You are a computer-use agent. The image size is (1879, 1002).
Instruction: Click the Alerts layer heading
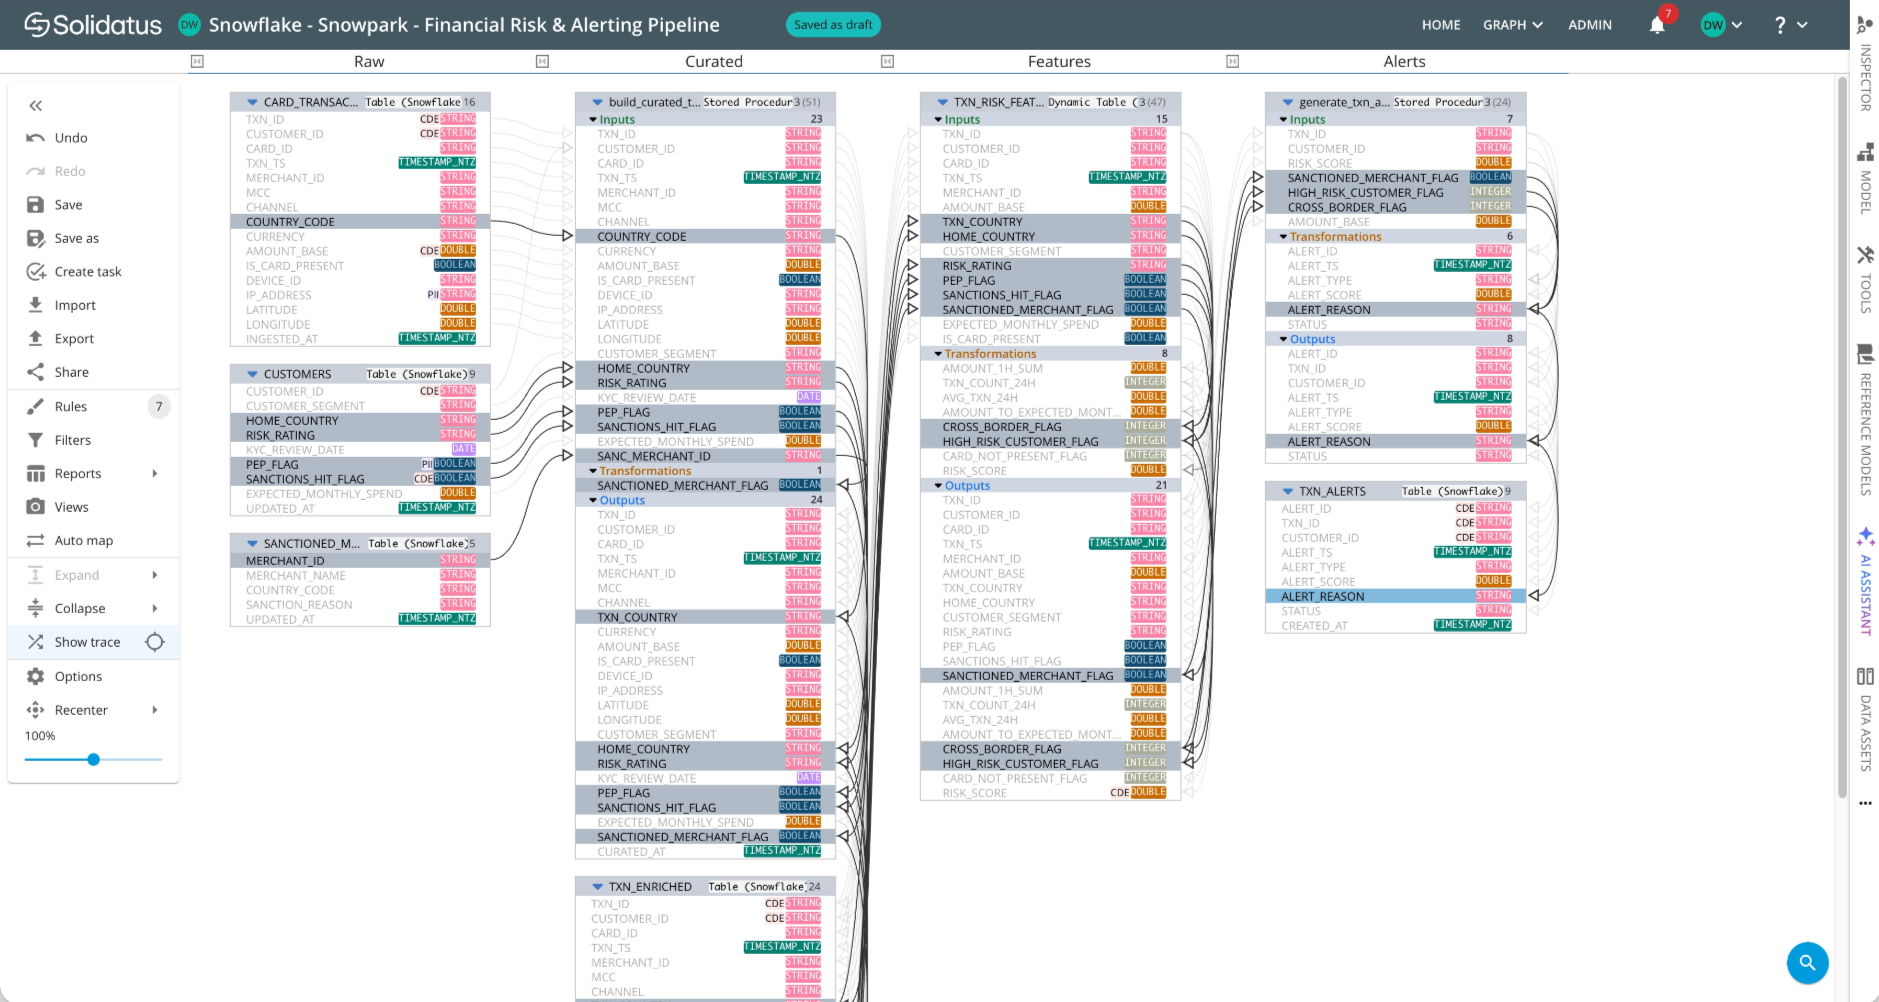[x=1404, y=62]
